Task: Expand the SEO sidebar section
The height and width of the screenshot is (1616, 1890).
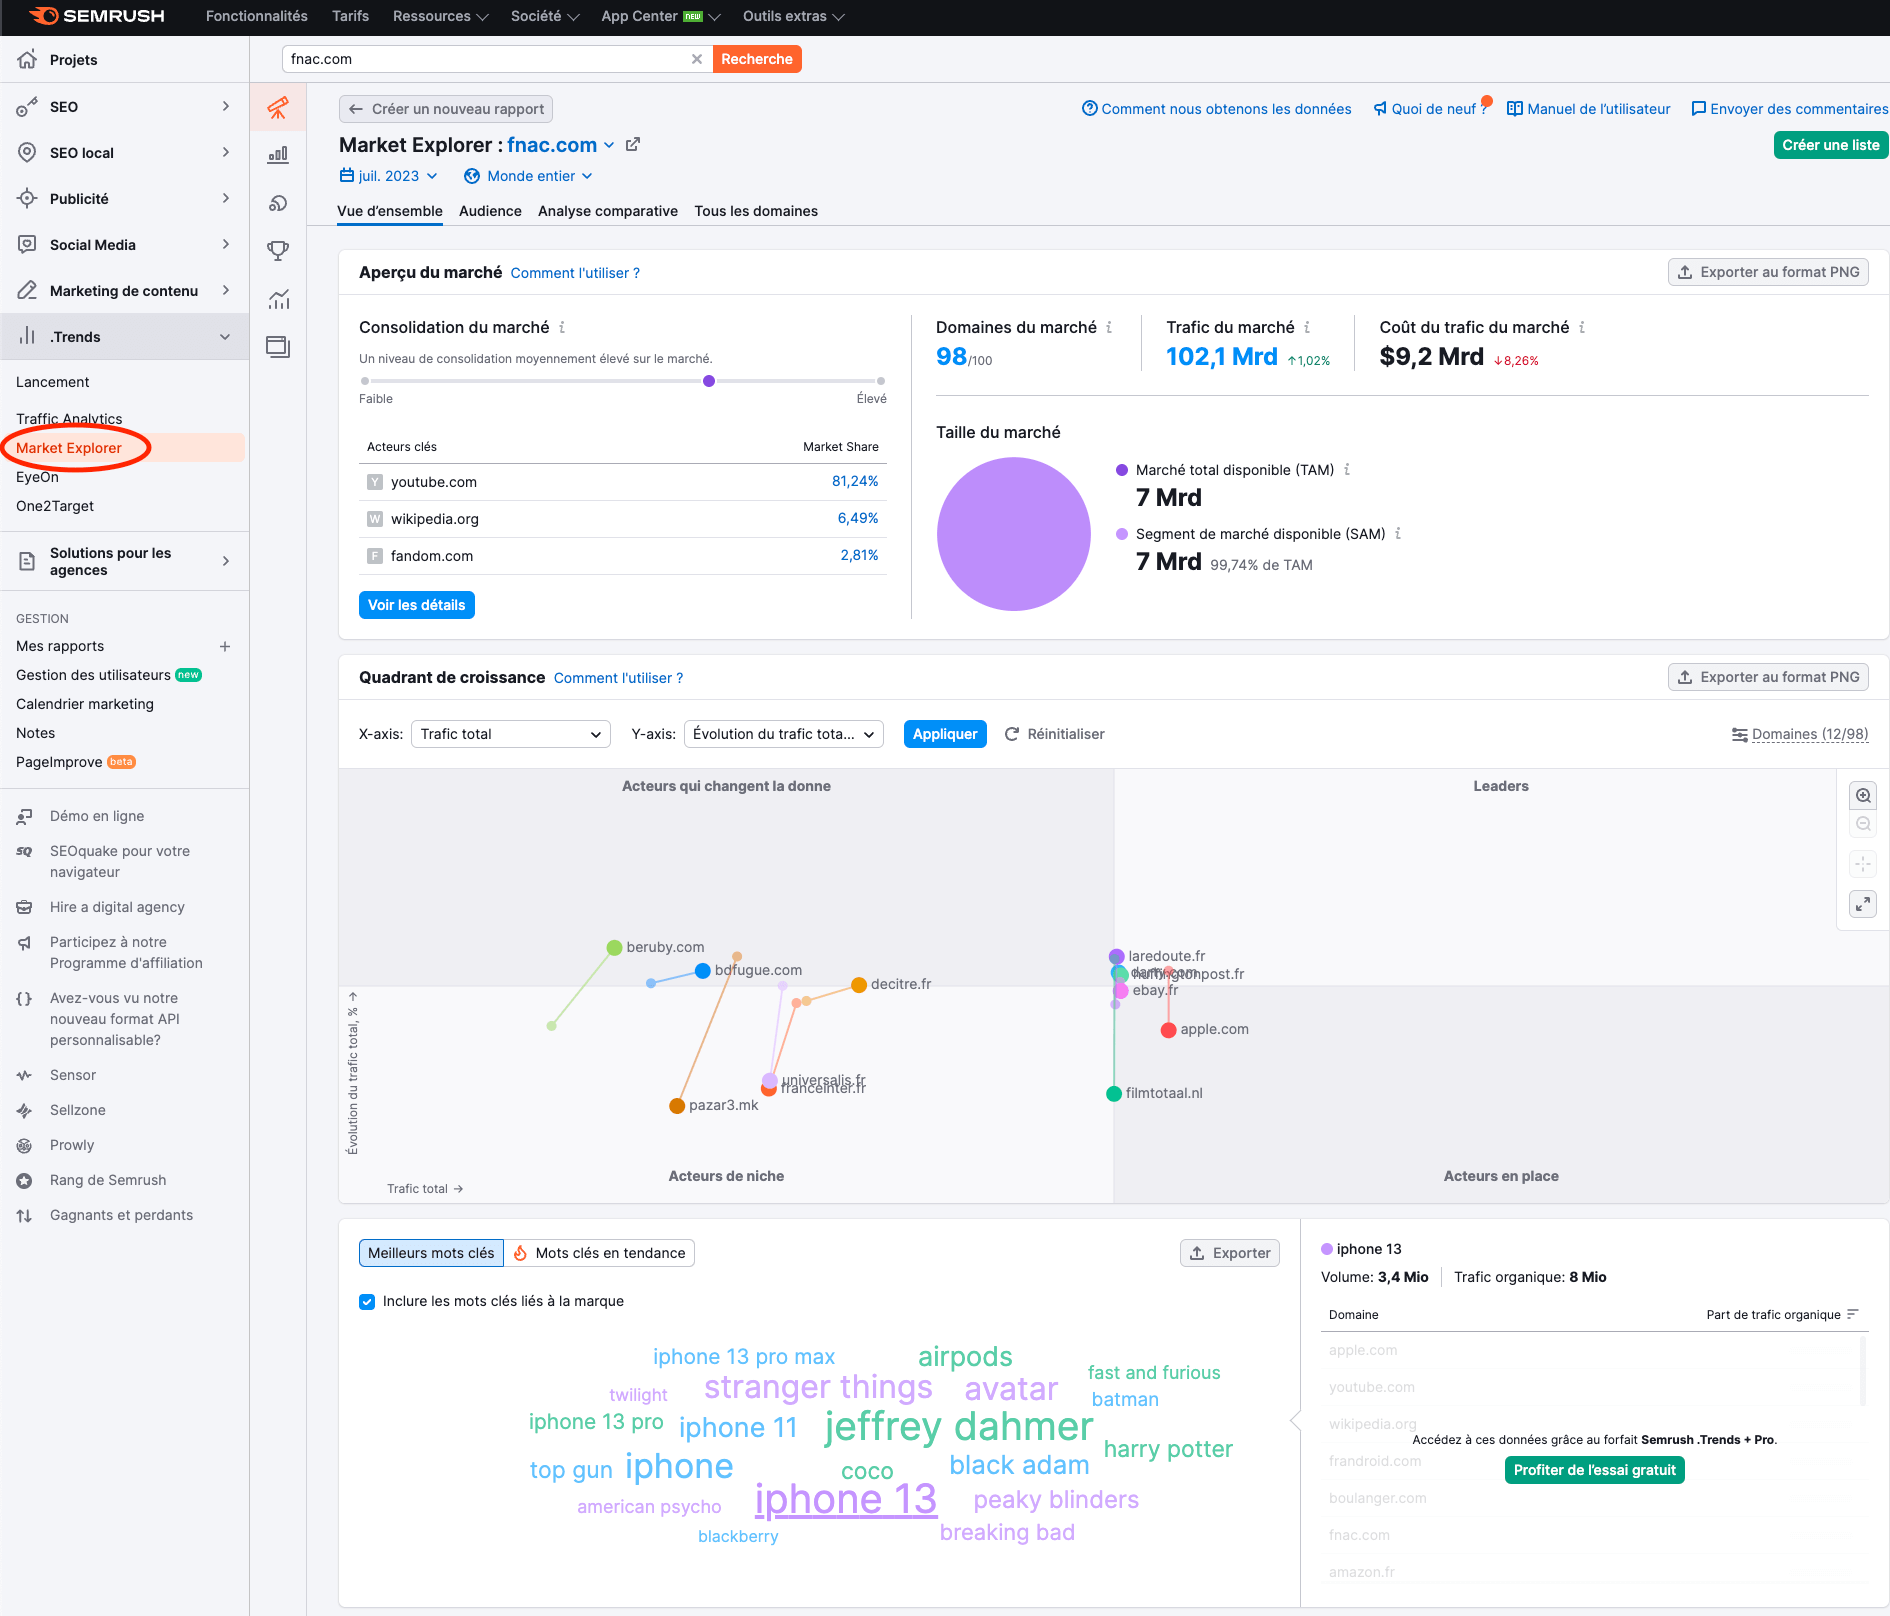Action: (124, 107)
